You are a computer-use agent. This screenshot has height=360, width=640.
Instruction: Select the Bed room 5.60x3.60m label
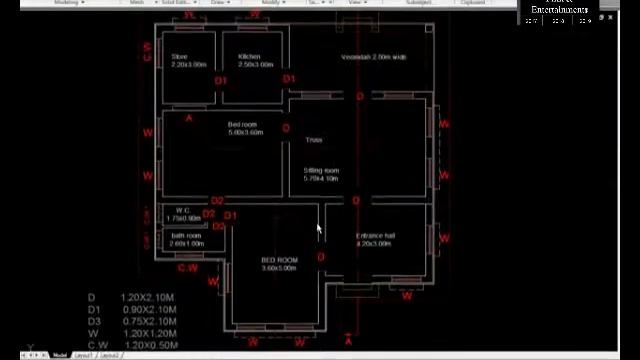pos(245,128)
